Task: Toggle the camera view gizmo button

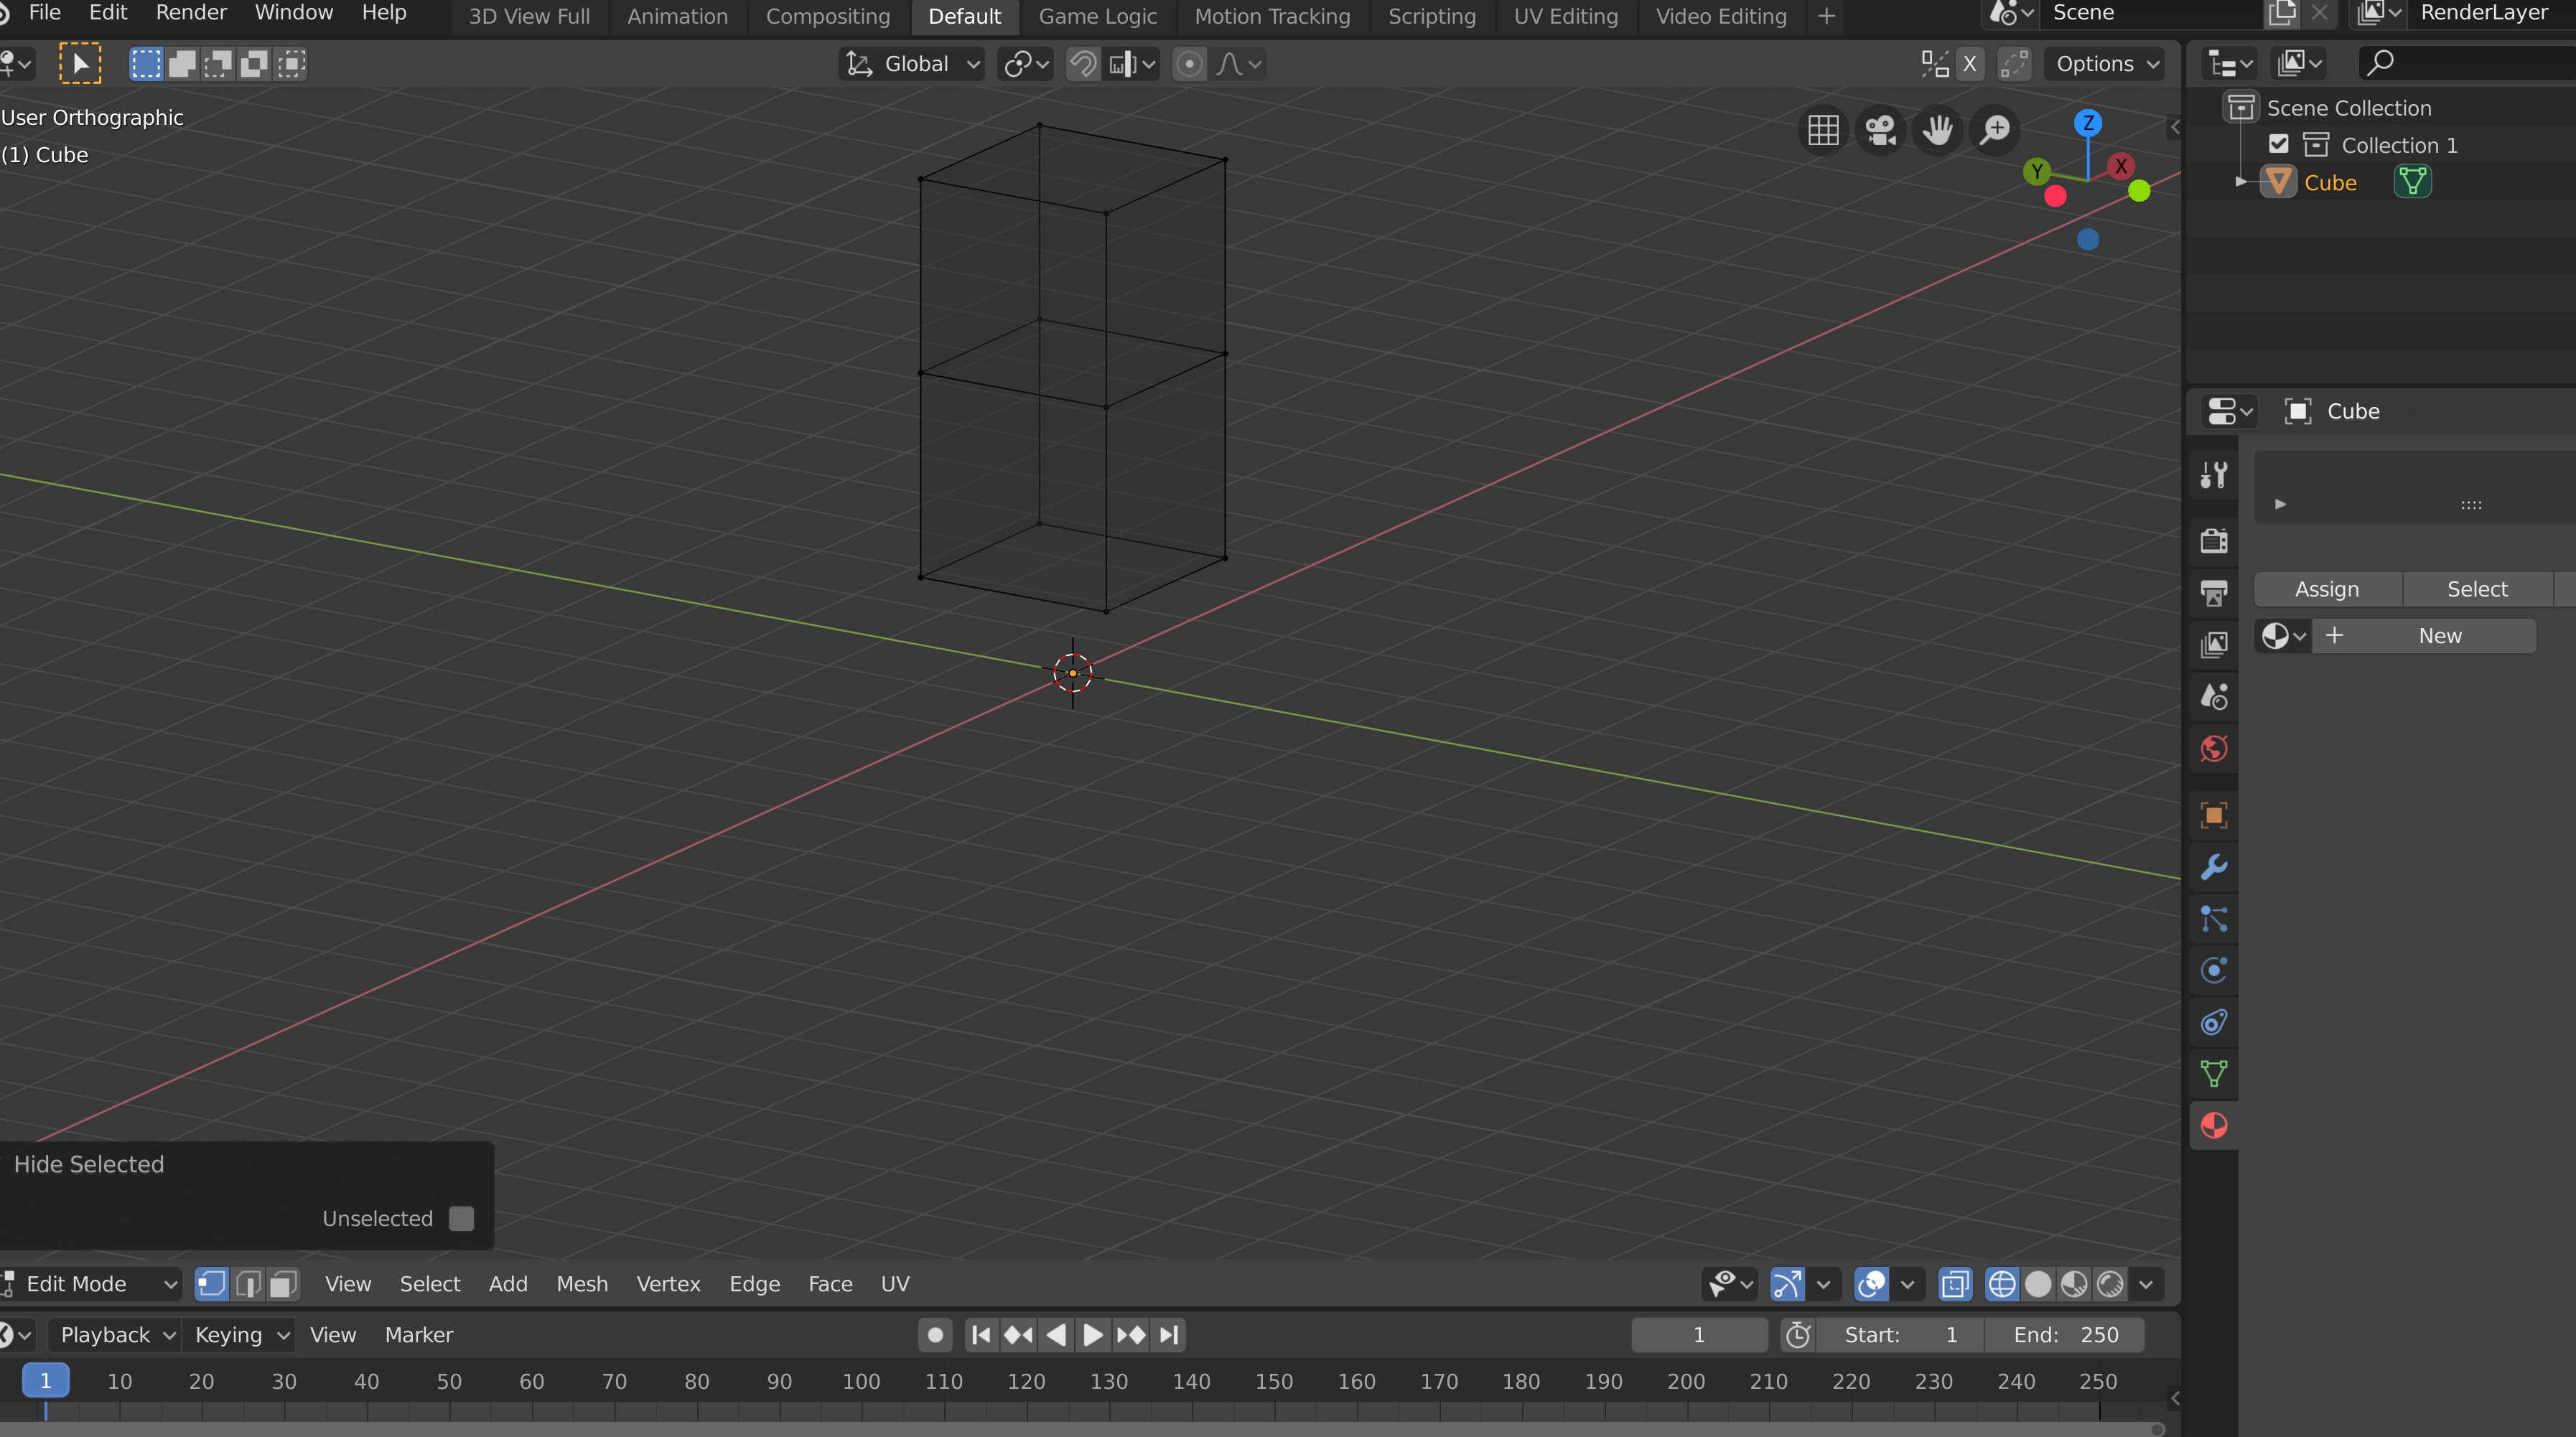Action: click(1880, 130)
